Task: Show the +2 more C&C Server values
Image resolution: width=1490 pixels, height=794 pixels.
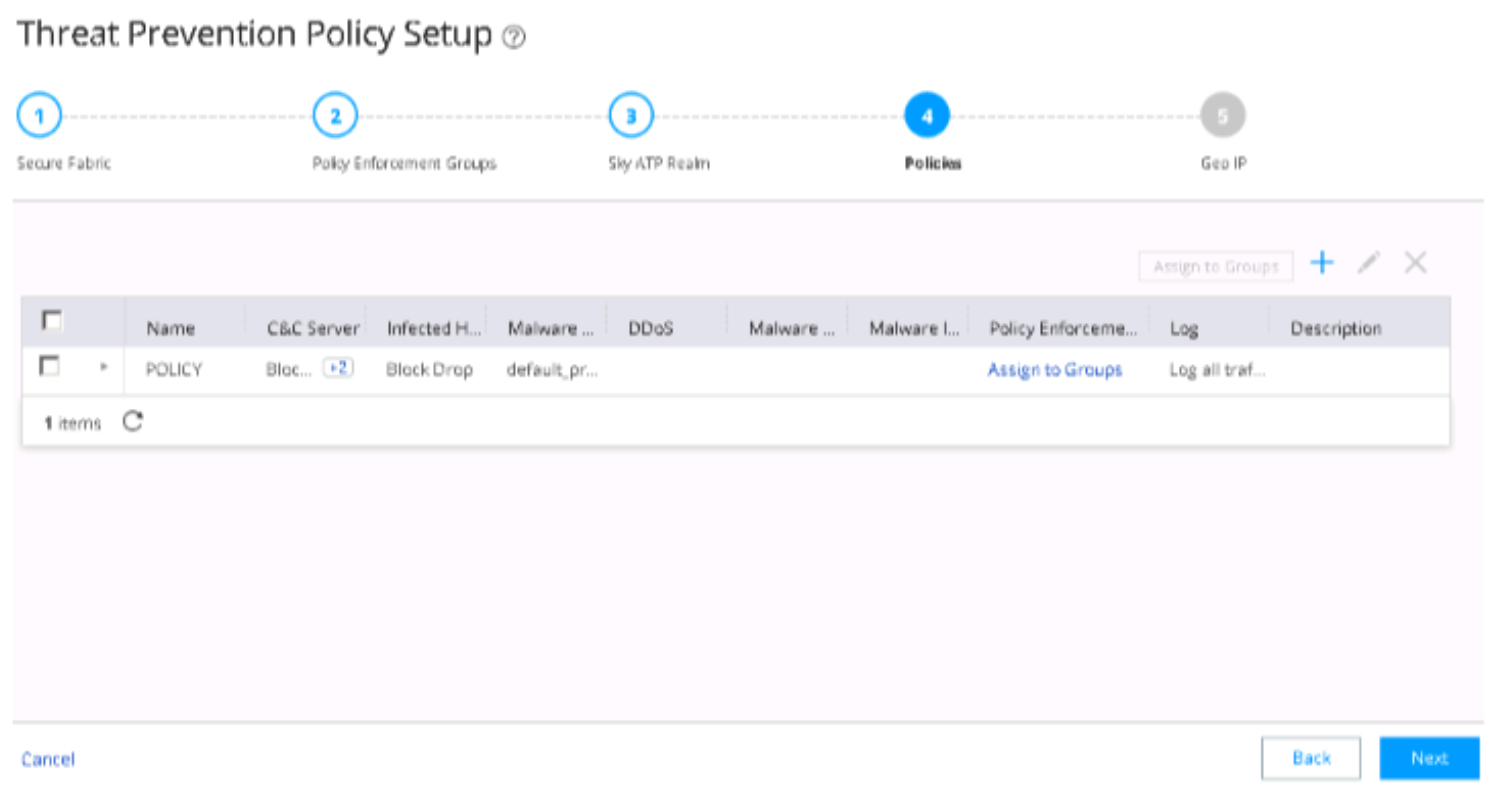Action: (340, 369)
